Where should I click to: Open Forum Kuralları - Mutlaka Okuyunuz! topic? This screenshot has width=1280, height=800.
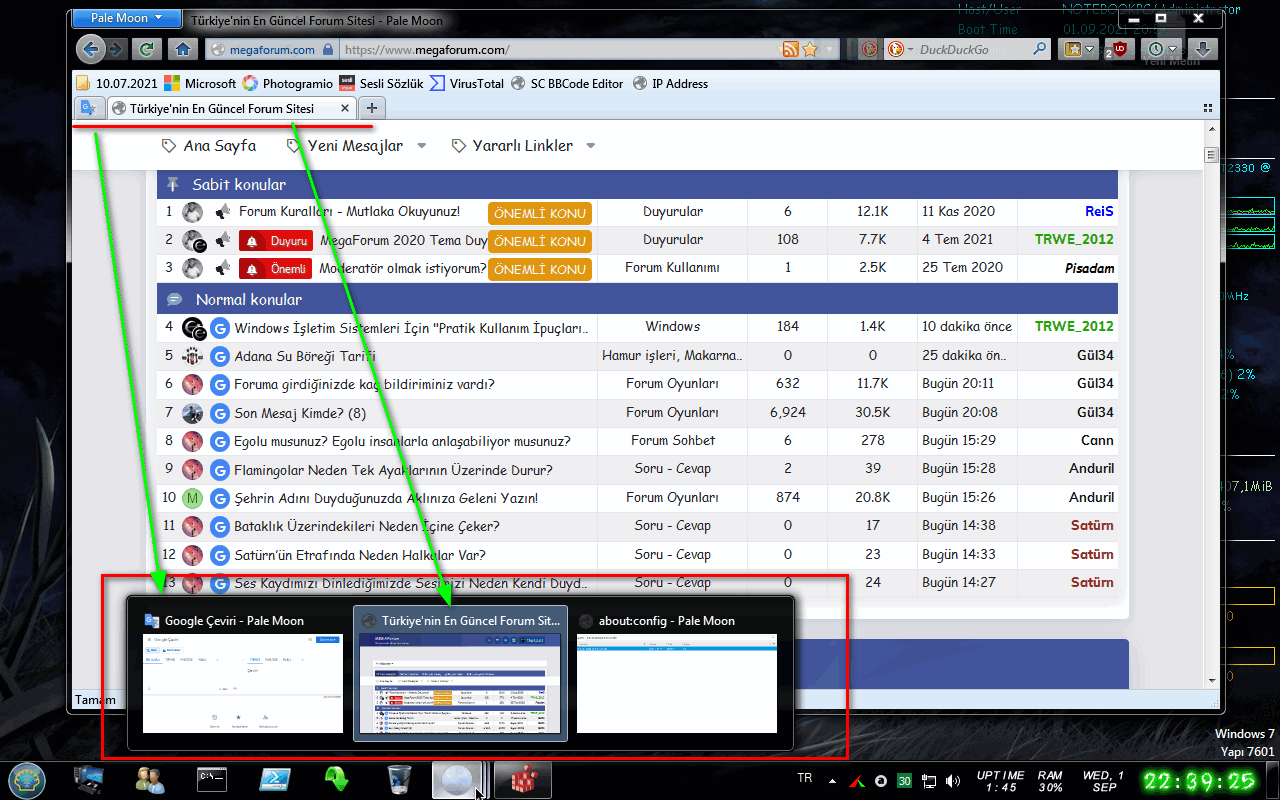pyautogui.click(x=349, y=212)
